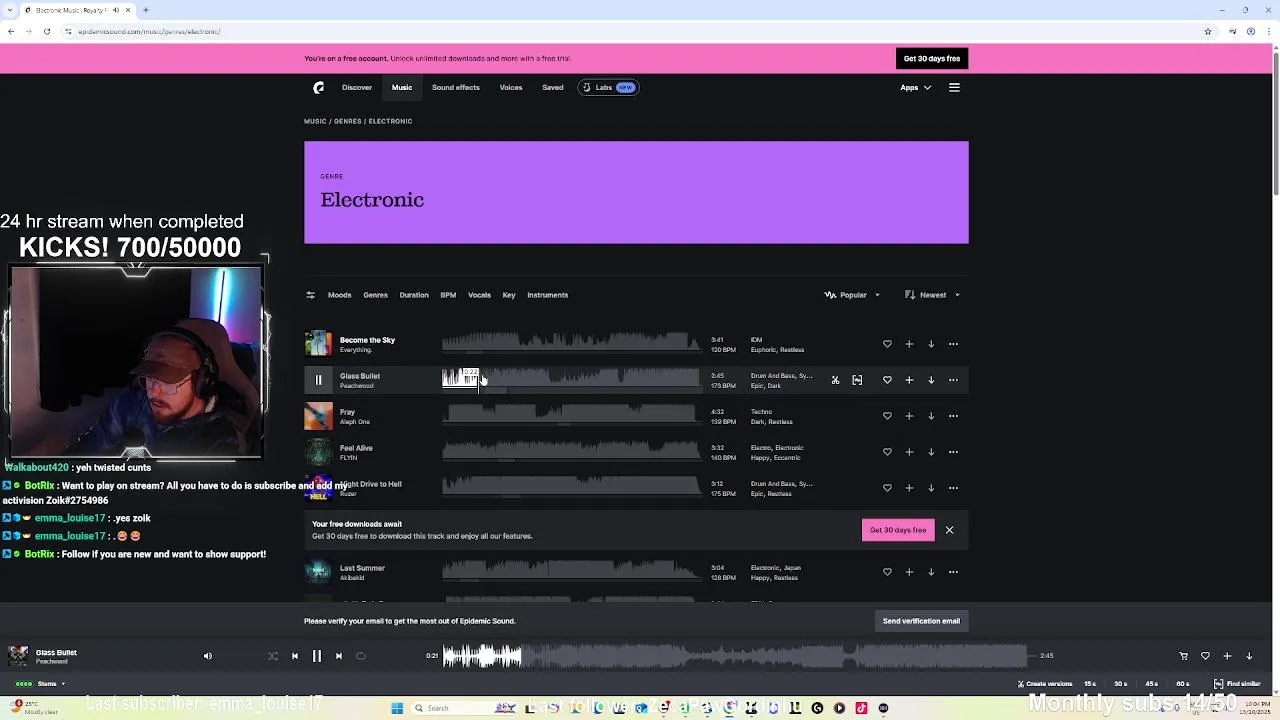Download the Fray track
This screenshot has width=1280, height=720.
click(x=931, y=416)
